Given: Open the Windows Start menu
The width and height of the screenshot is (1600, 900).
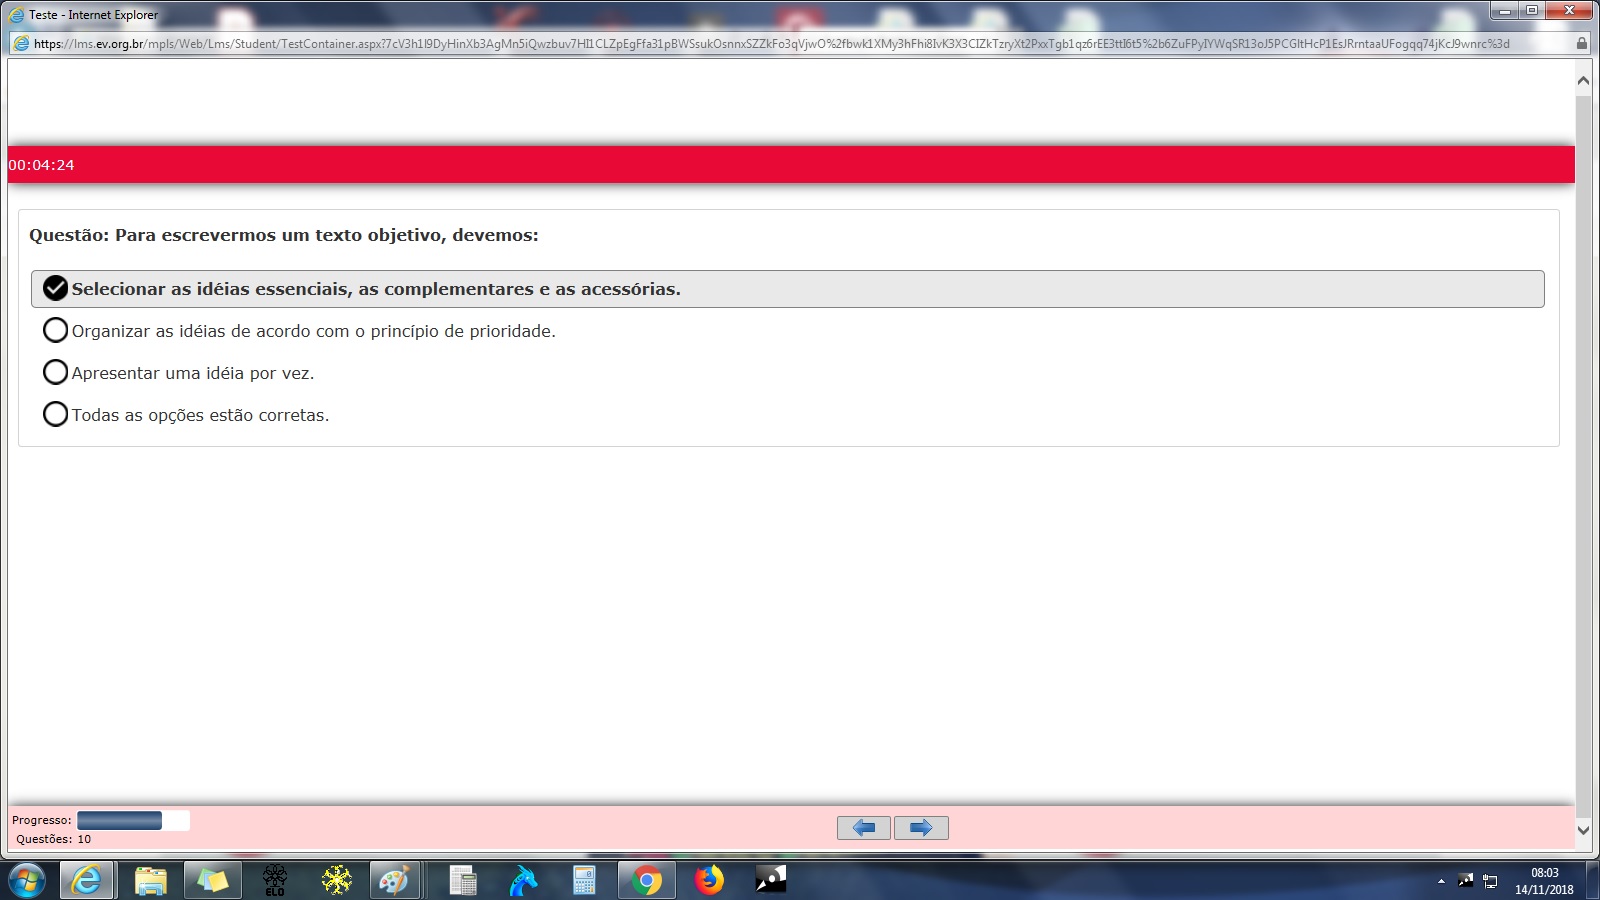Looking at the screenshot, I should [x=27, y=881].
